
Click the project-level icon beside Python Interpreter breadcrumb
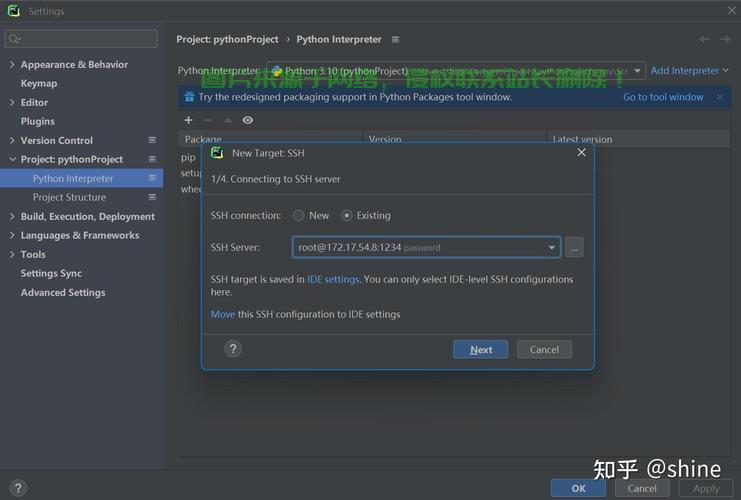click(x=396, y=40)
